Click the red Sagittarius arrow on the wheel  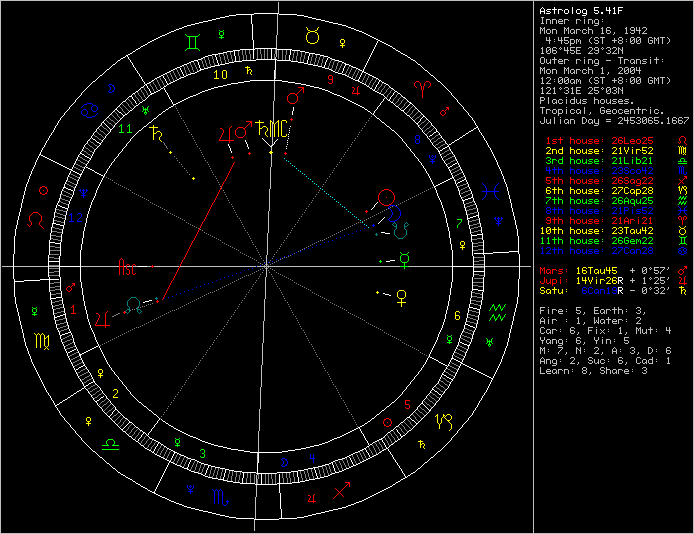(x=343, y=491)
